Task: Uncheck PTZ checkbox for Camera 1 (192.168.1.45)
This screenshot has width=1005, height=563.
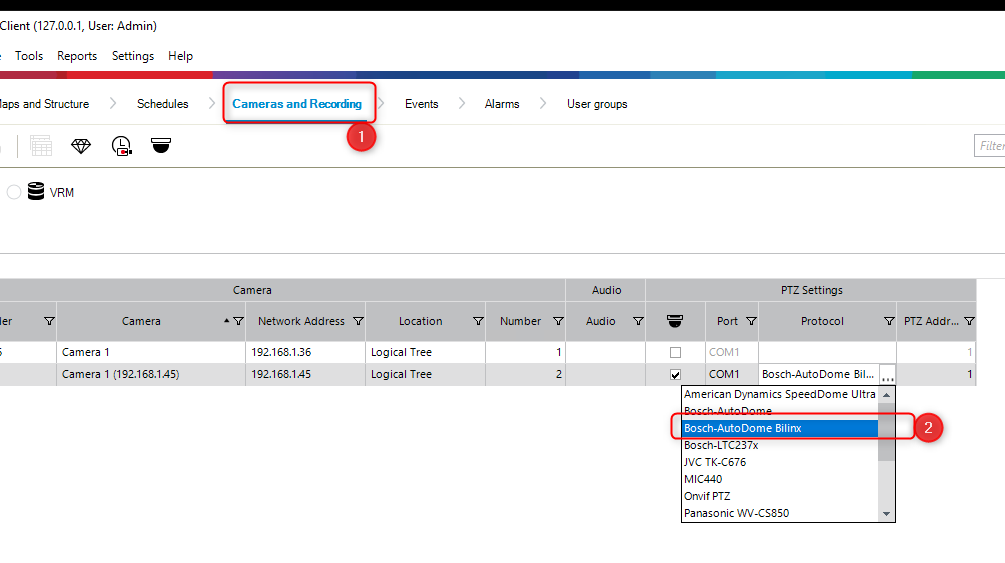Action: click(675, 375)
